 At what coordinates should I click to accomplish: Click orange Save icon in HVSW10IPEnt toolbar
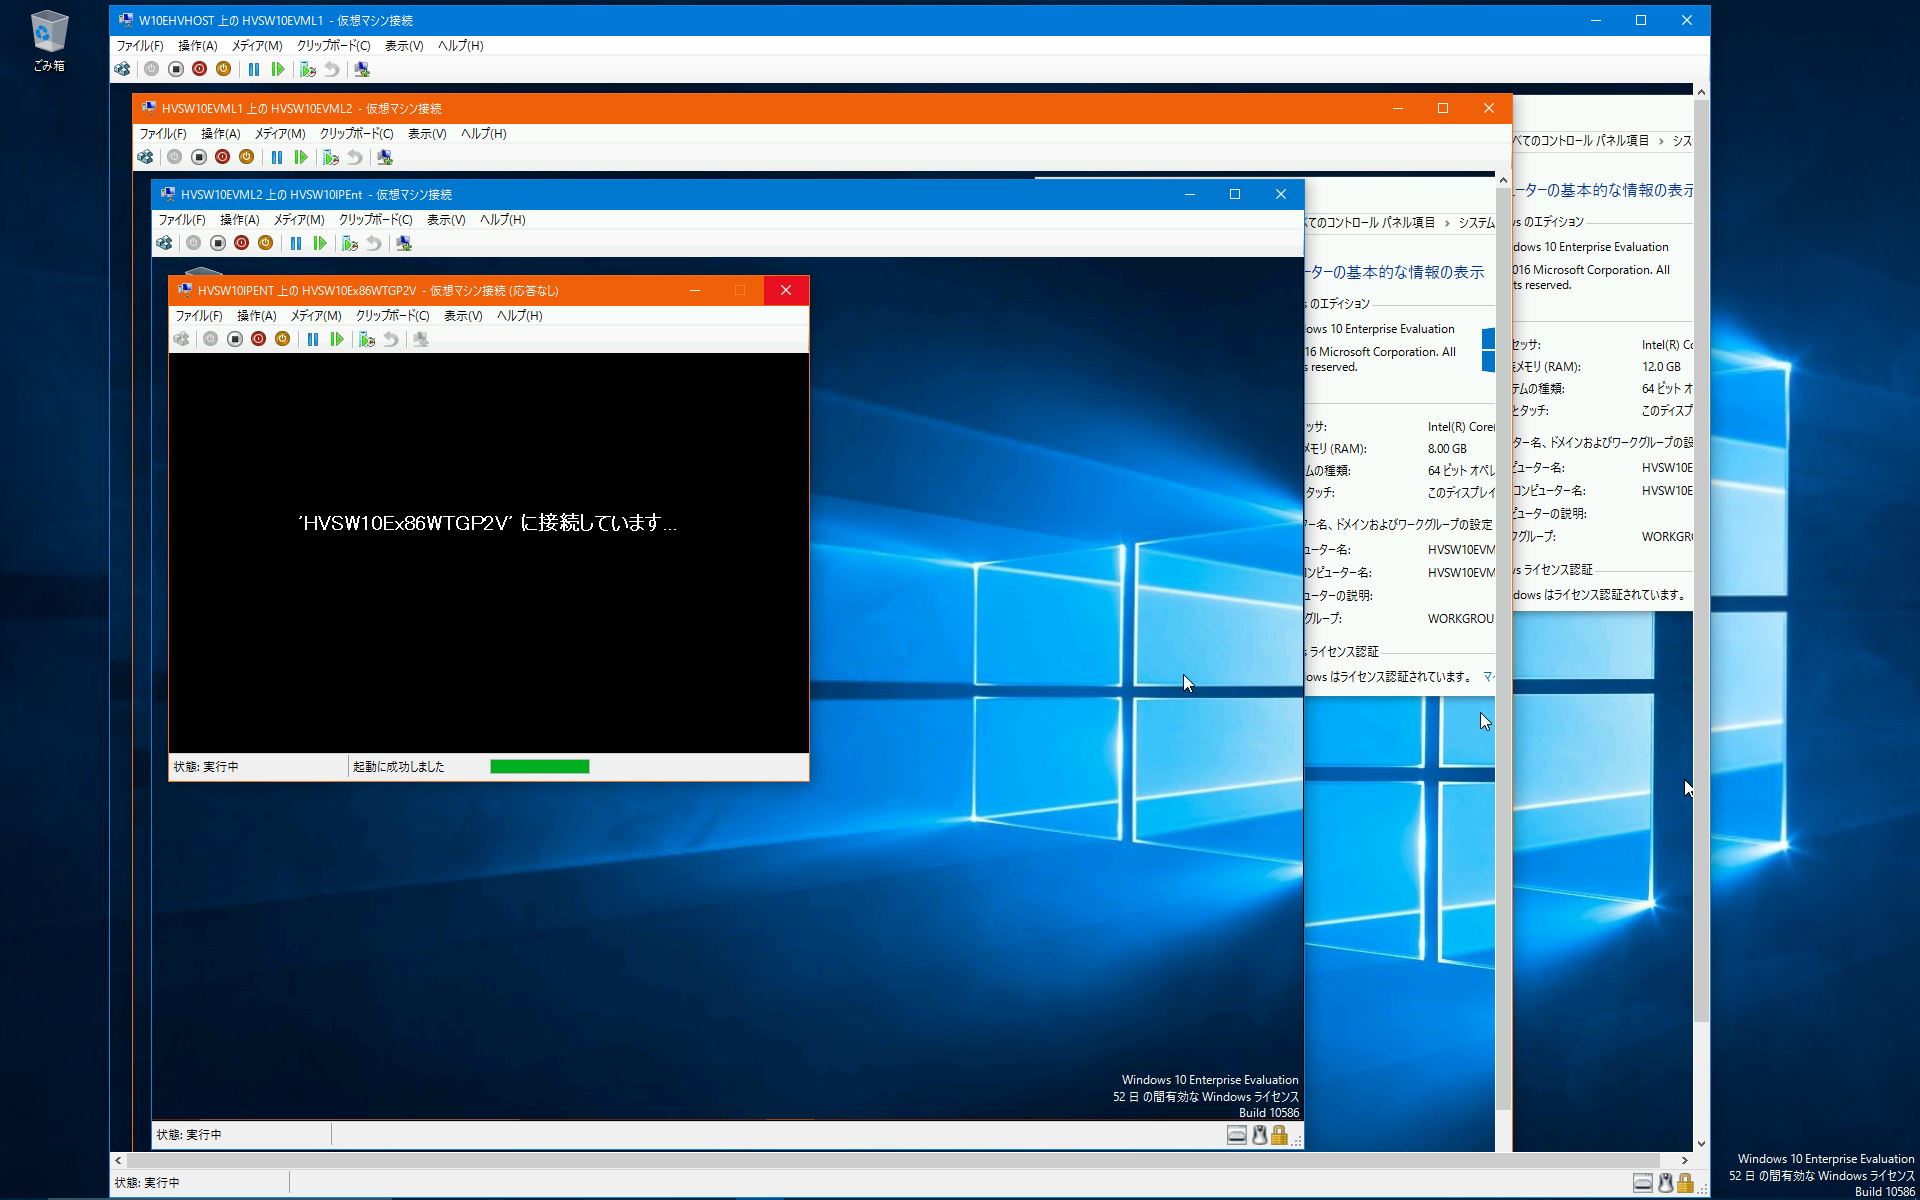[265, 243]
